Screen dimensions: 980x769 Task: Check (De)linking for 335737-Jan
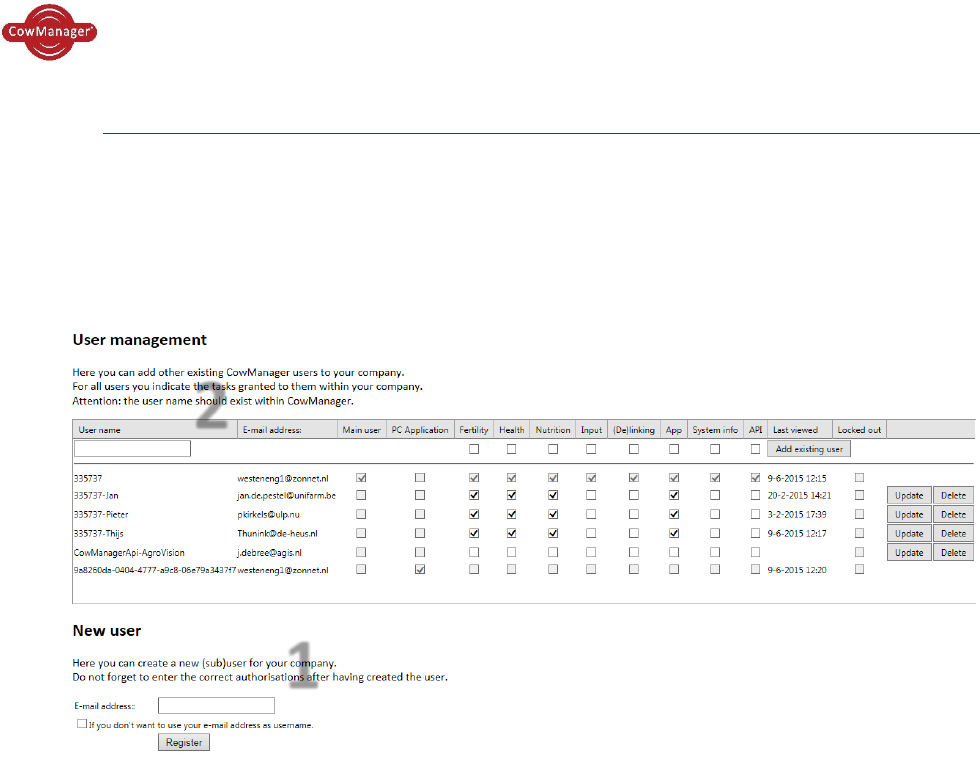click(634, 495)
